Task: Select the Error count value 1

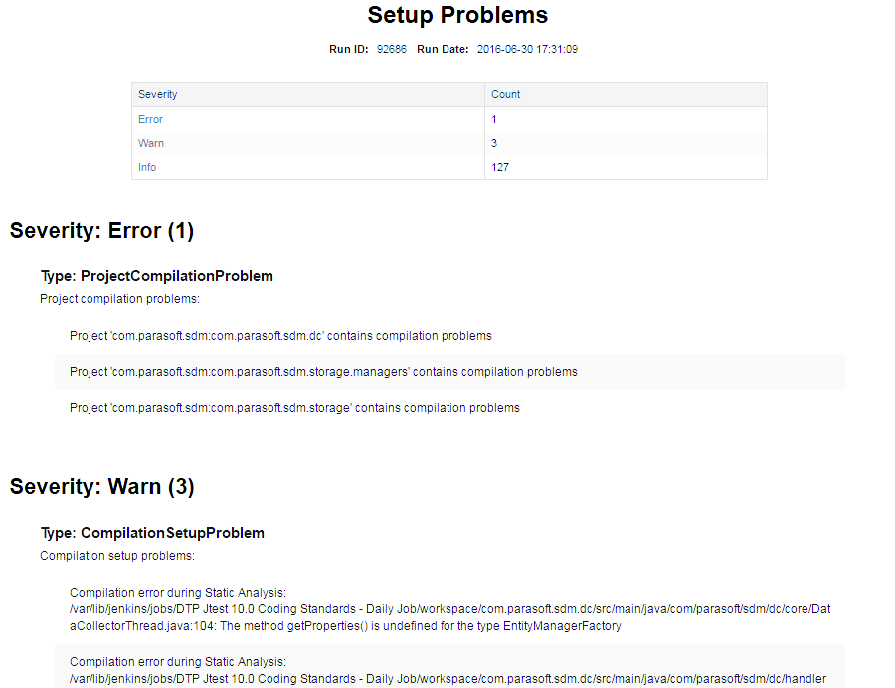Action: pyautogui.click(x=494, y=119)
